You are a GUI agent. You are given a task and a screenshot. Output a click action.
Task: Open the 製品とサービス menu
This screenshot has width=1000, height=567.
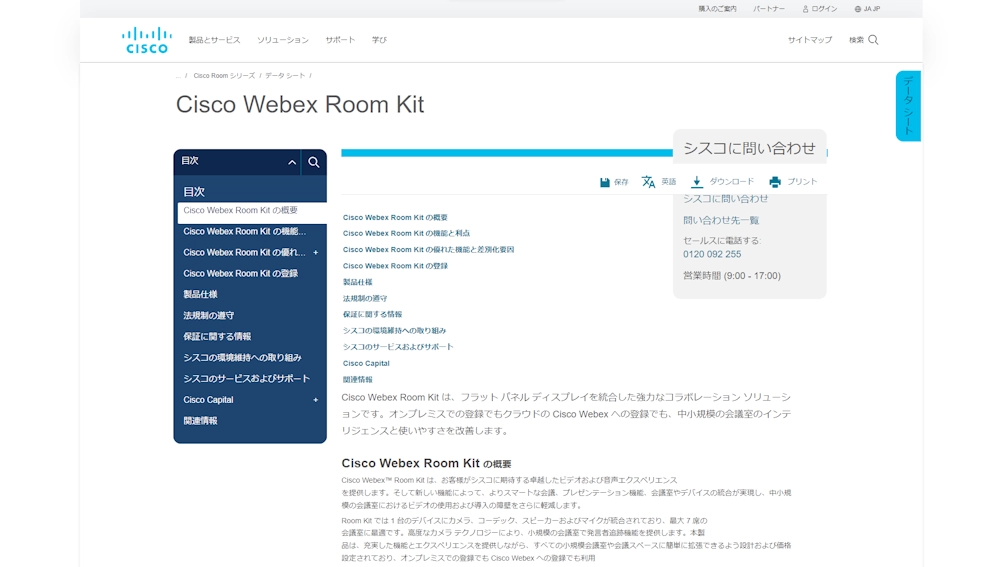tap(214, 40)
